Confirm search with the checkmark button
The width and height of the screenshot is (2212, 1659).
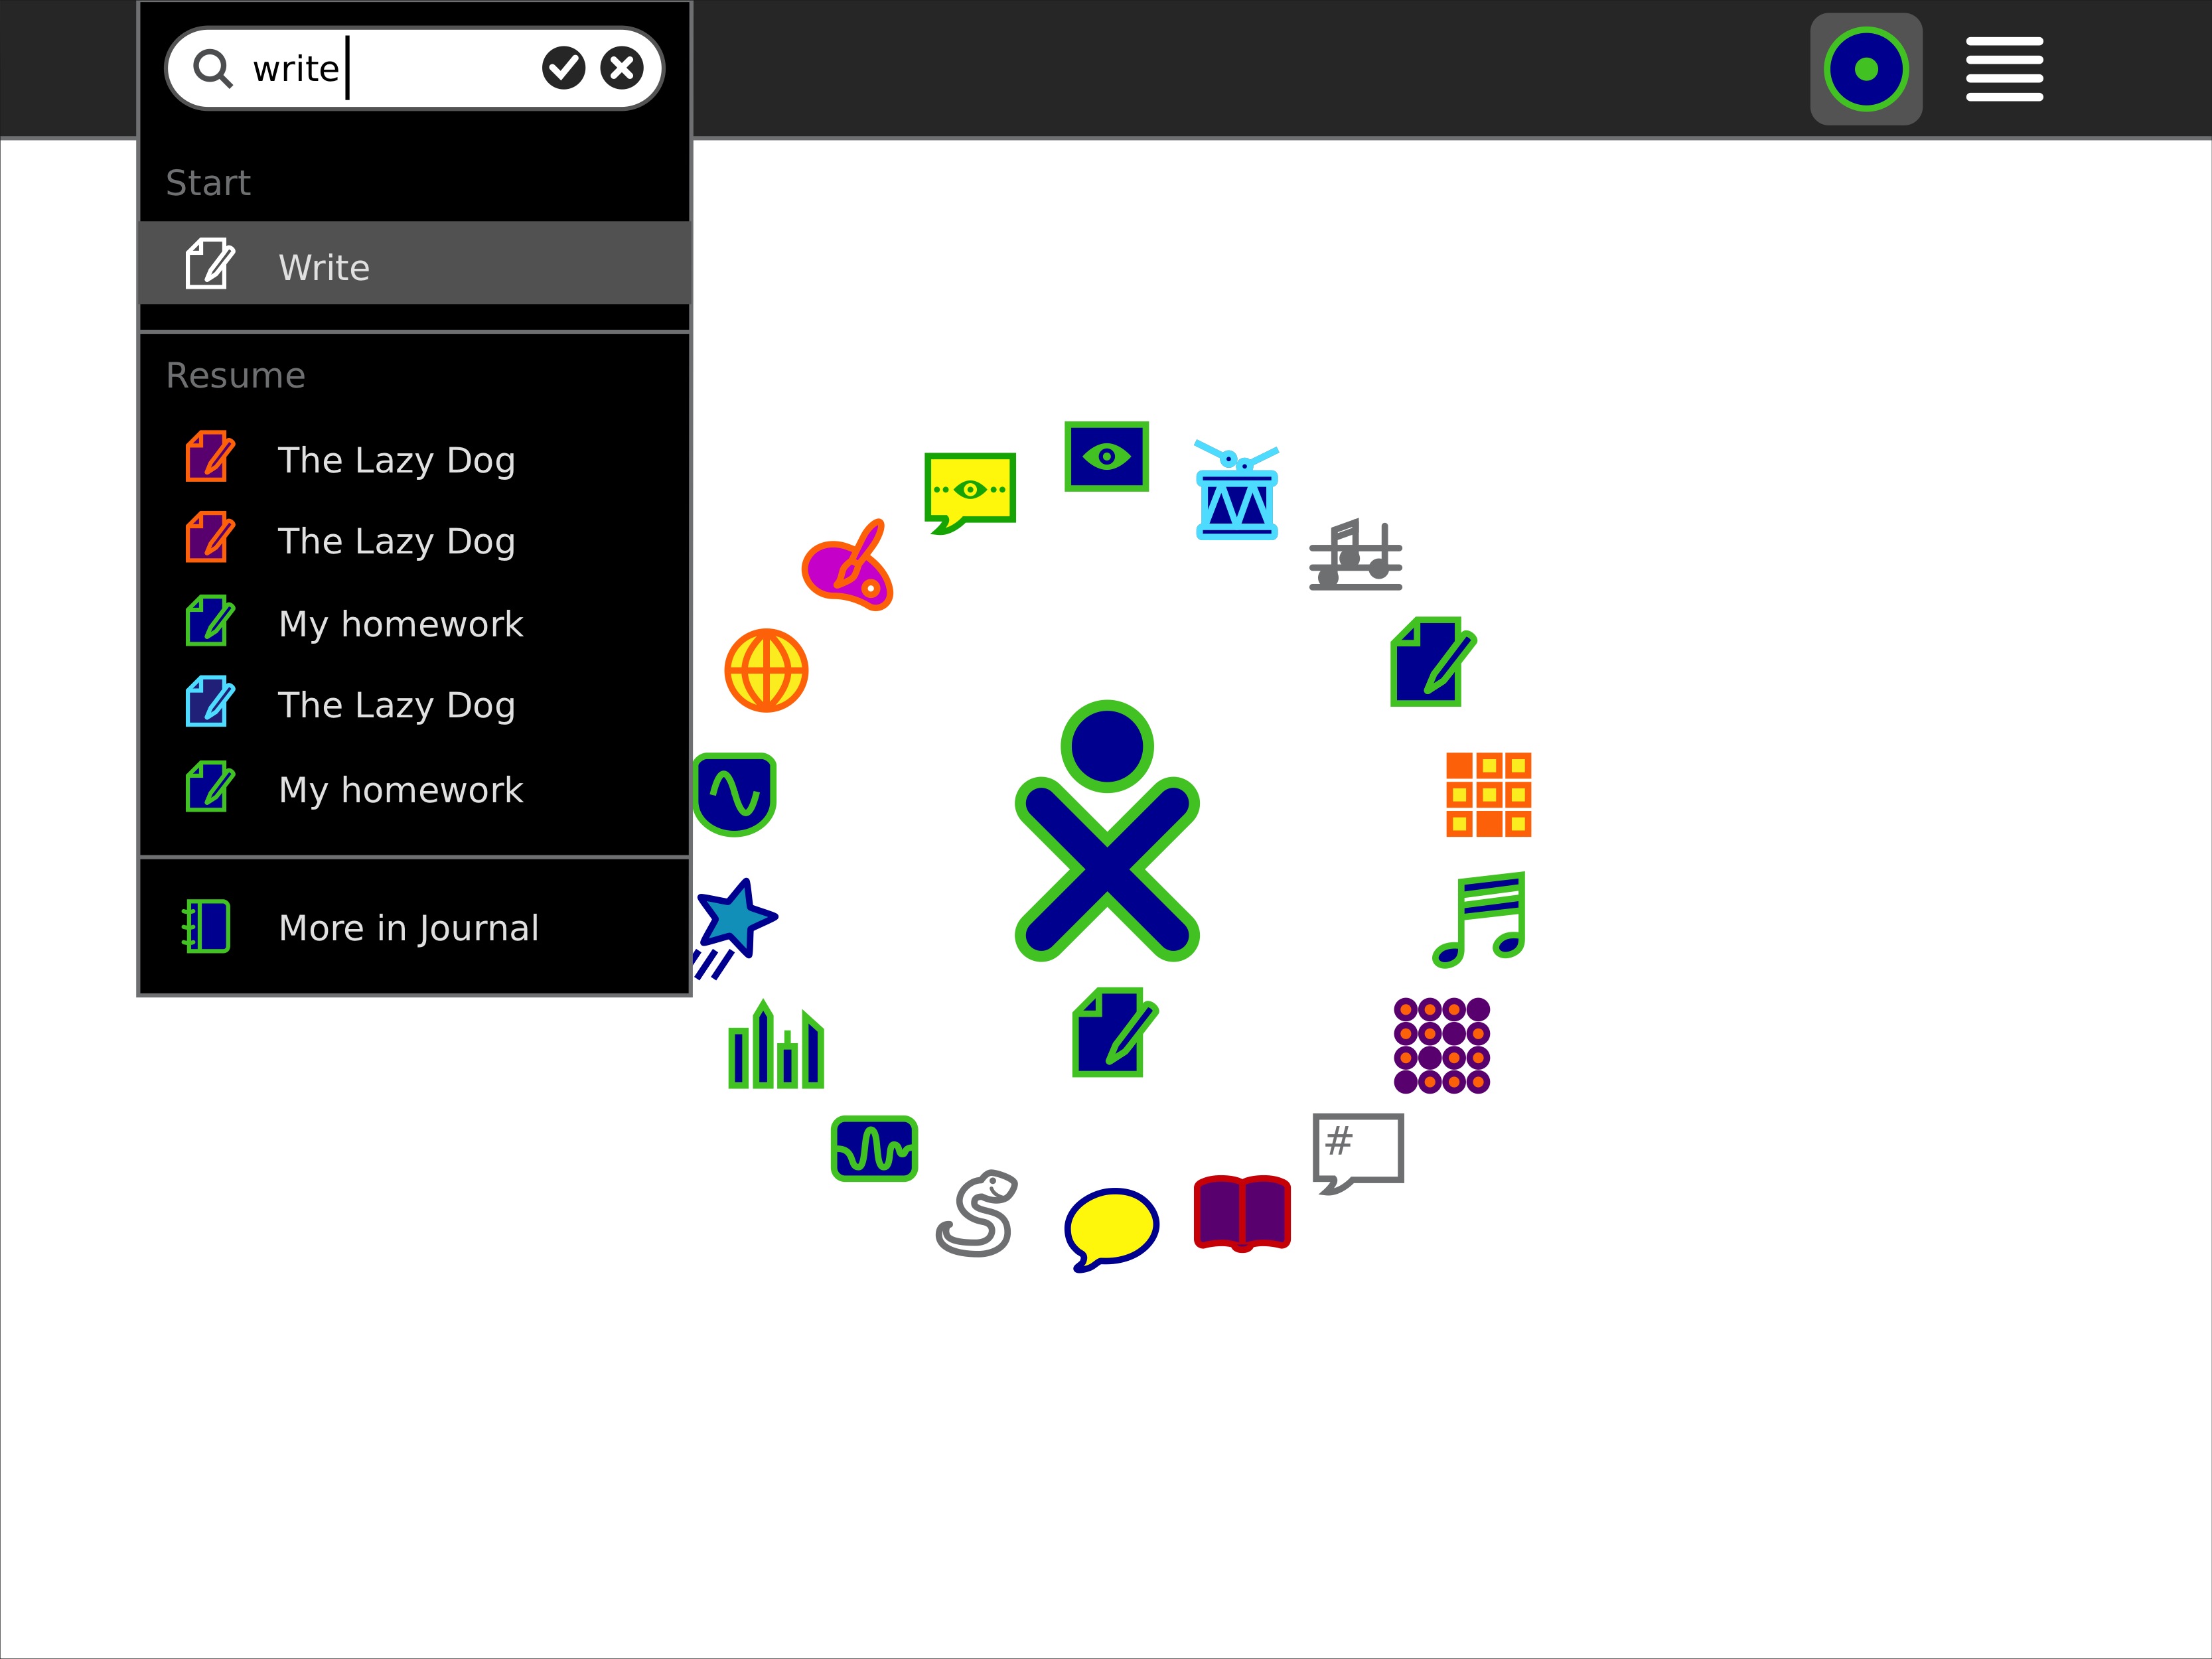coord(563,68)
